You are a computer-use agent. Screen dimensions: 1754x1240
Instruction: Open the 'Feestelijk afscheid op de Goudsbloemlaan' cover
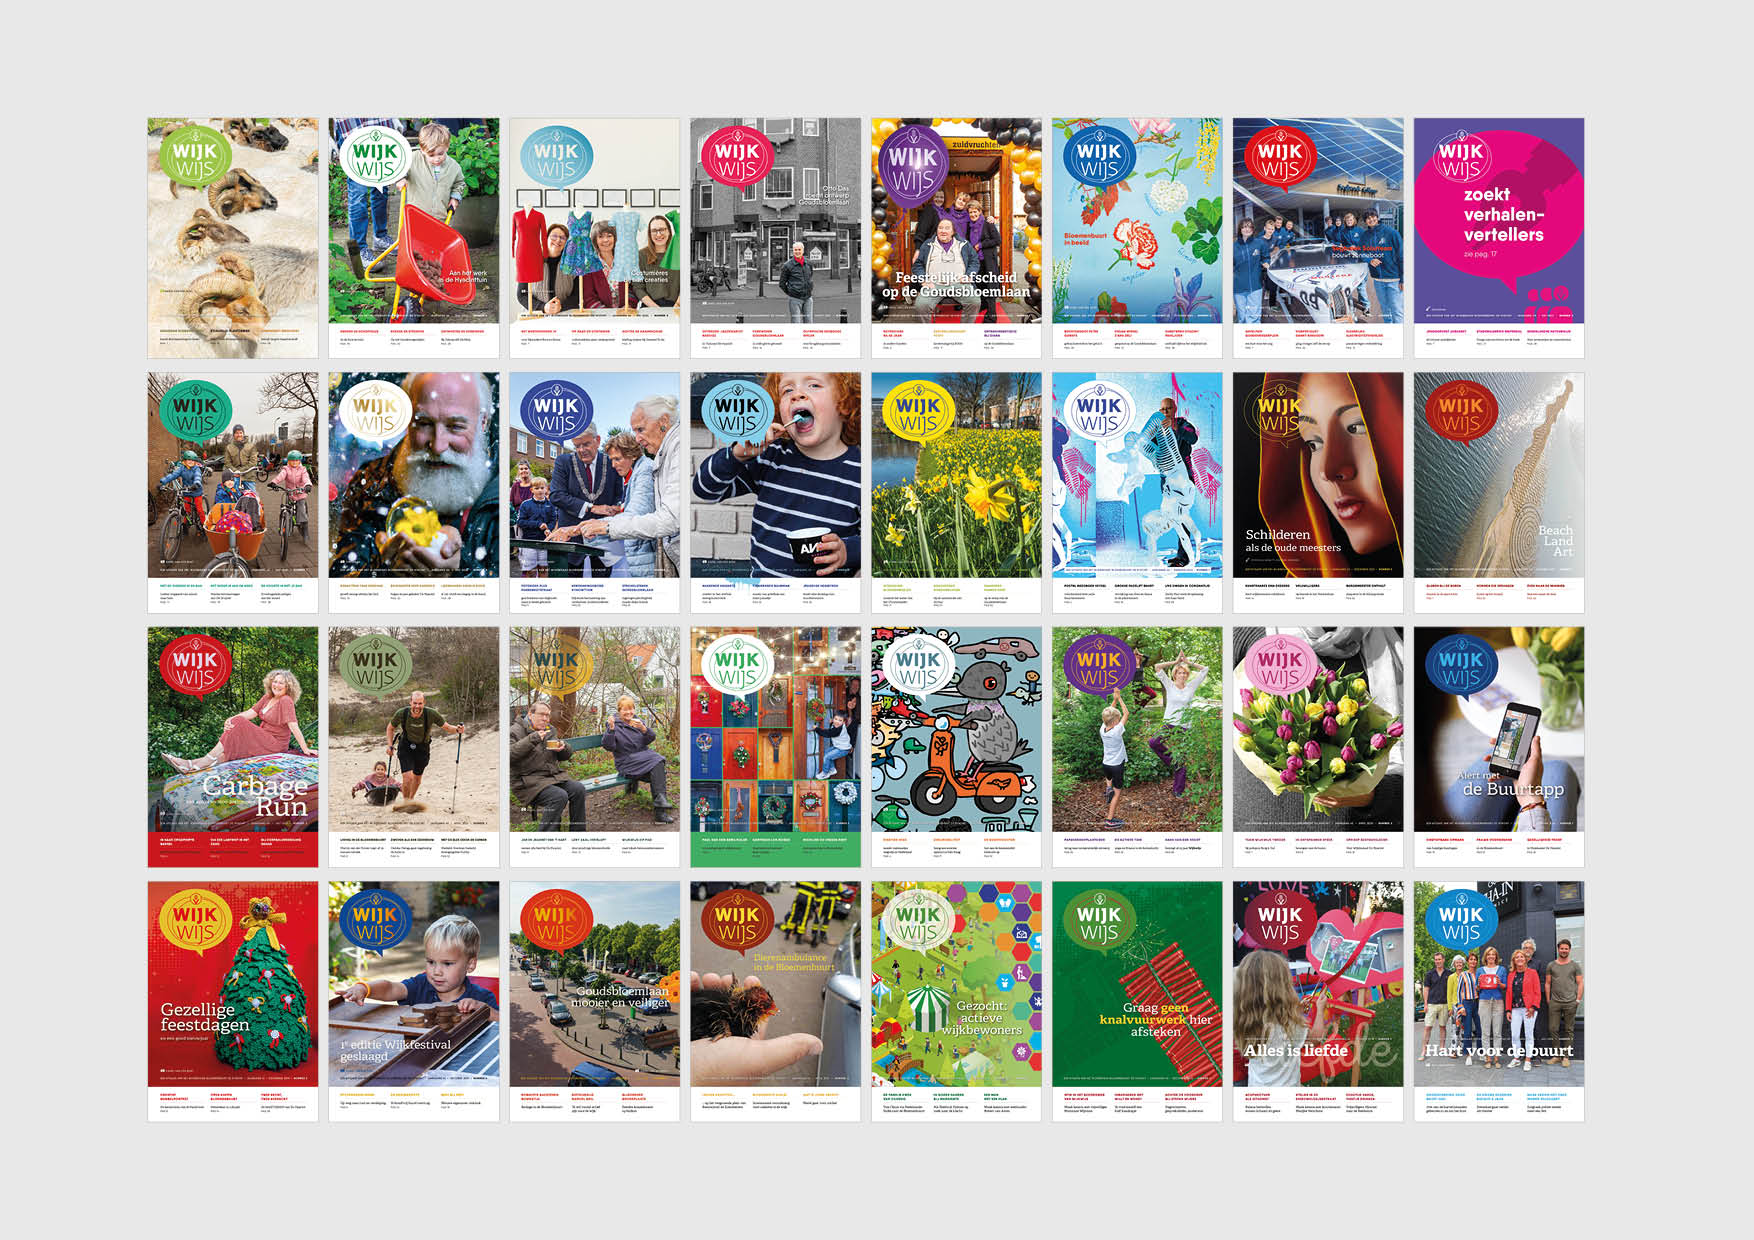point(956,238)
